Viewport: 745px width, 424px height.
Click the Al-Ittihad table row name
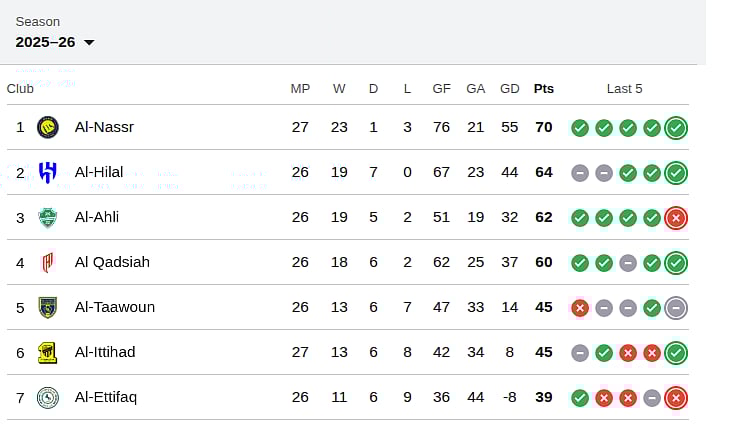tap(105, 352)
